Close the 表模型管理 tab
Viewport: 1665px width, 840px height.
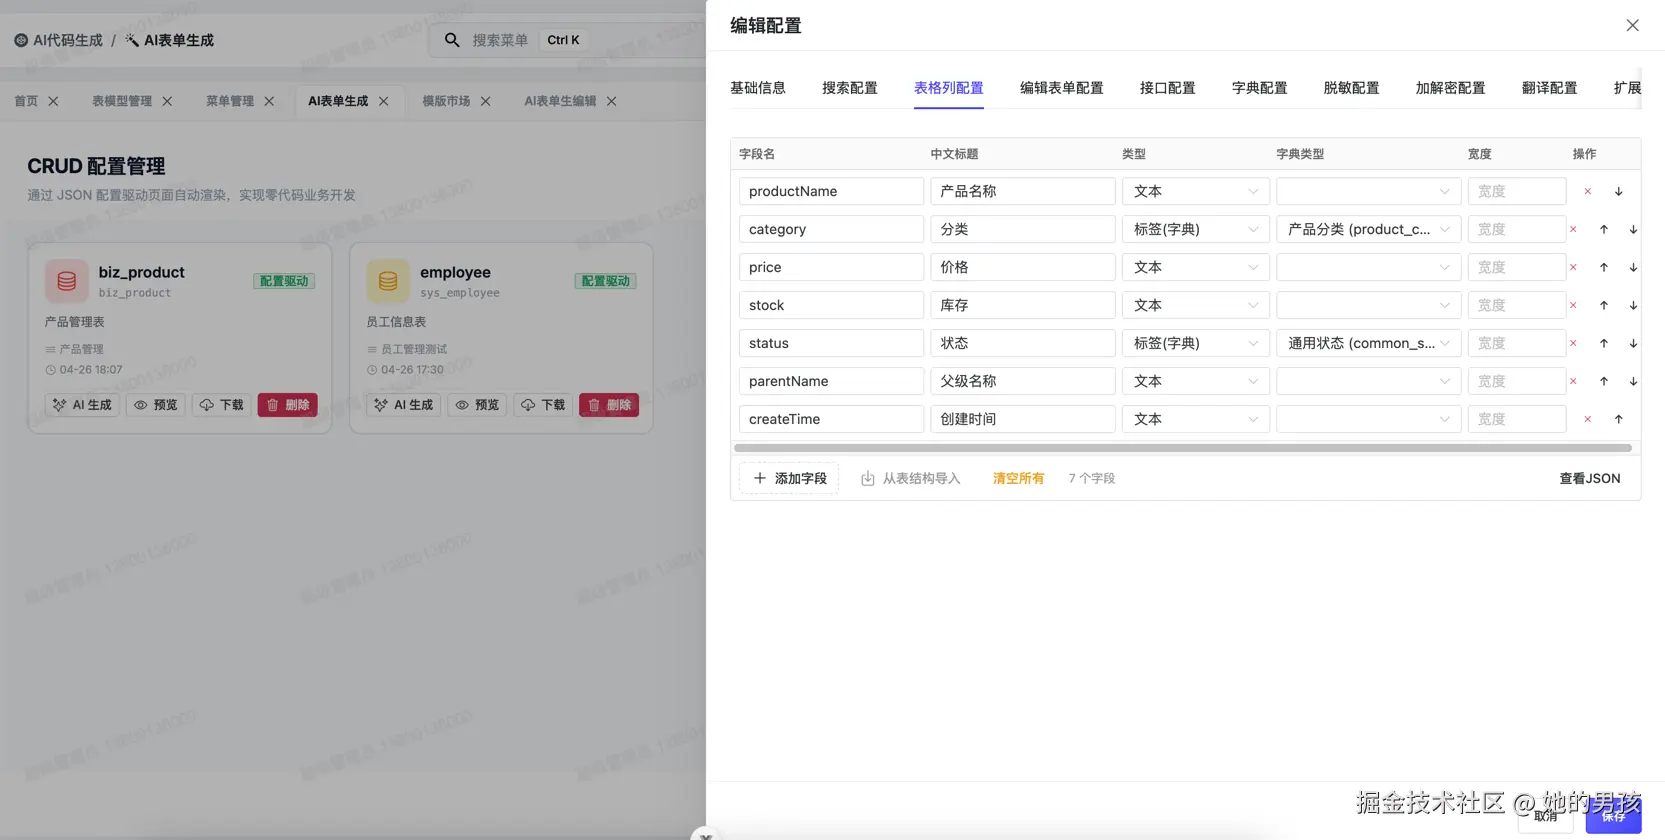[167, 101]
